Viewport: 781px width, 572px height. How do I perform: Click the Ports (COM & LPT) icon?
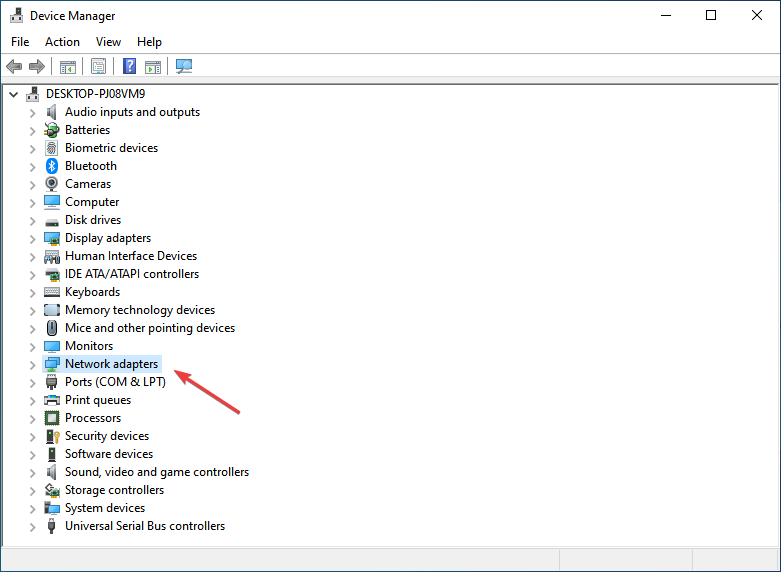tap(51, 382)
